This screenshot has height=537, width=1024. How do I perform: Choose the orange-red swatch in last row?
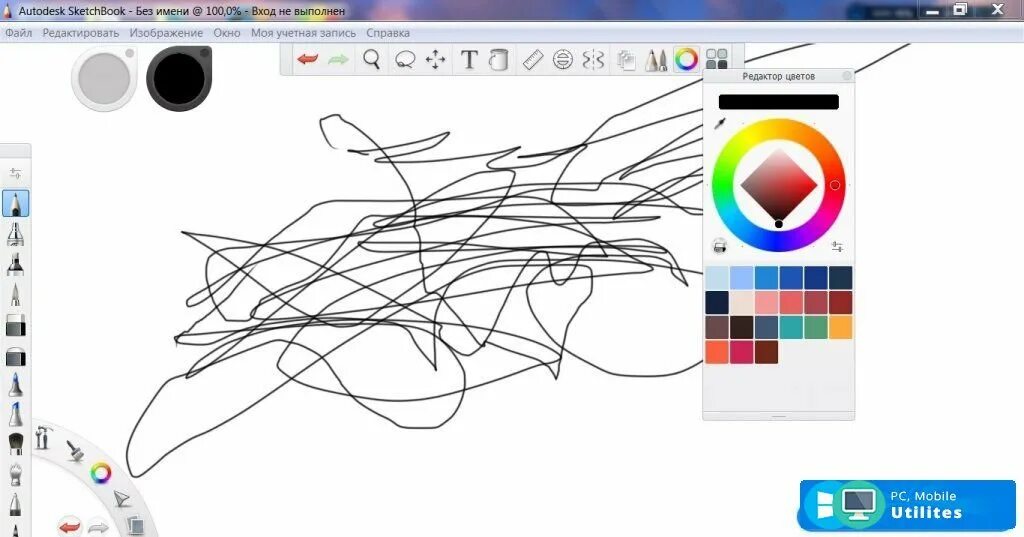[x=716, y=352]
